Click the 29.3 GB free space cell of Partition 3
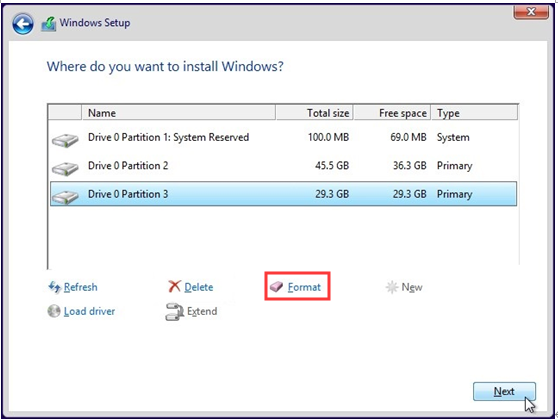The height and width of the screenshot is (420, 558). 410,194
